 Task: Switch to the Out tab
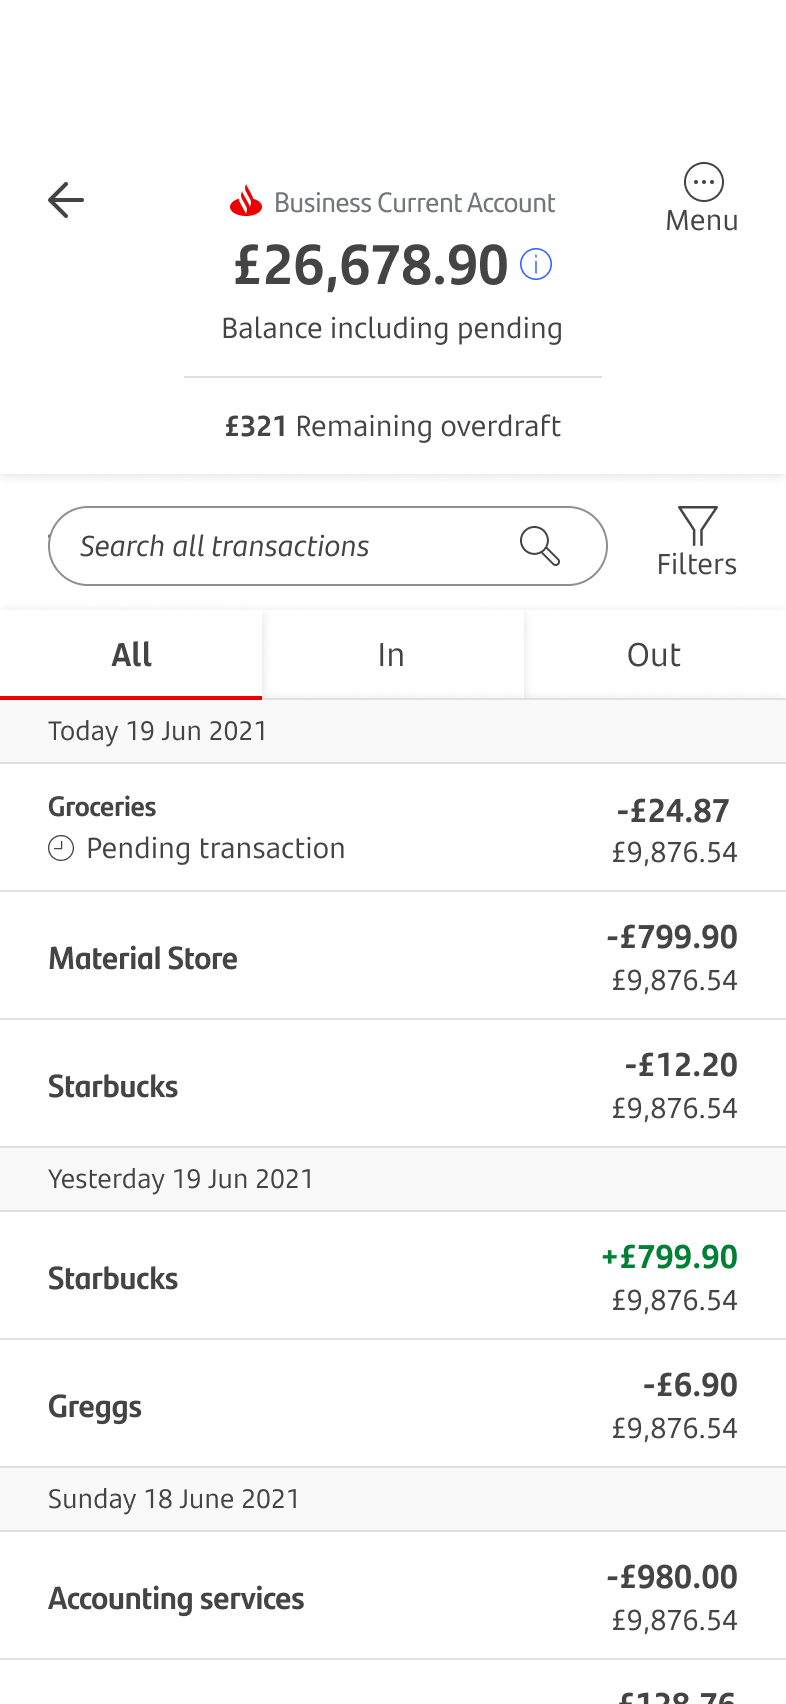pos(654,655)
